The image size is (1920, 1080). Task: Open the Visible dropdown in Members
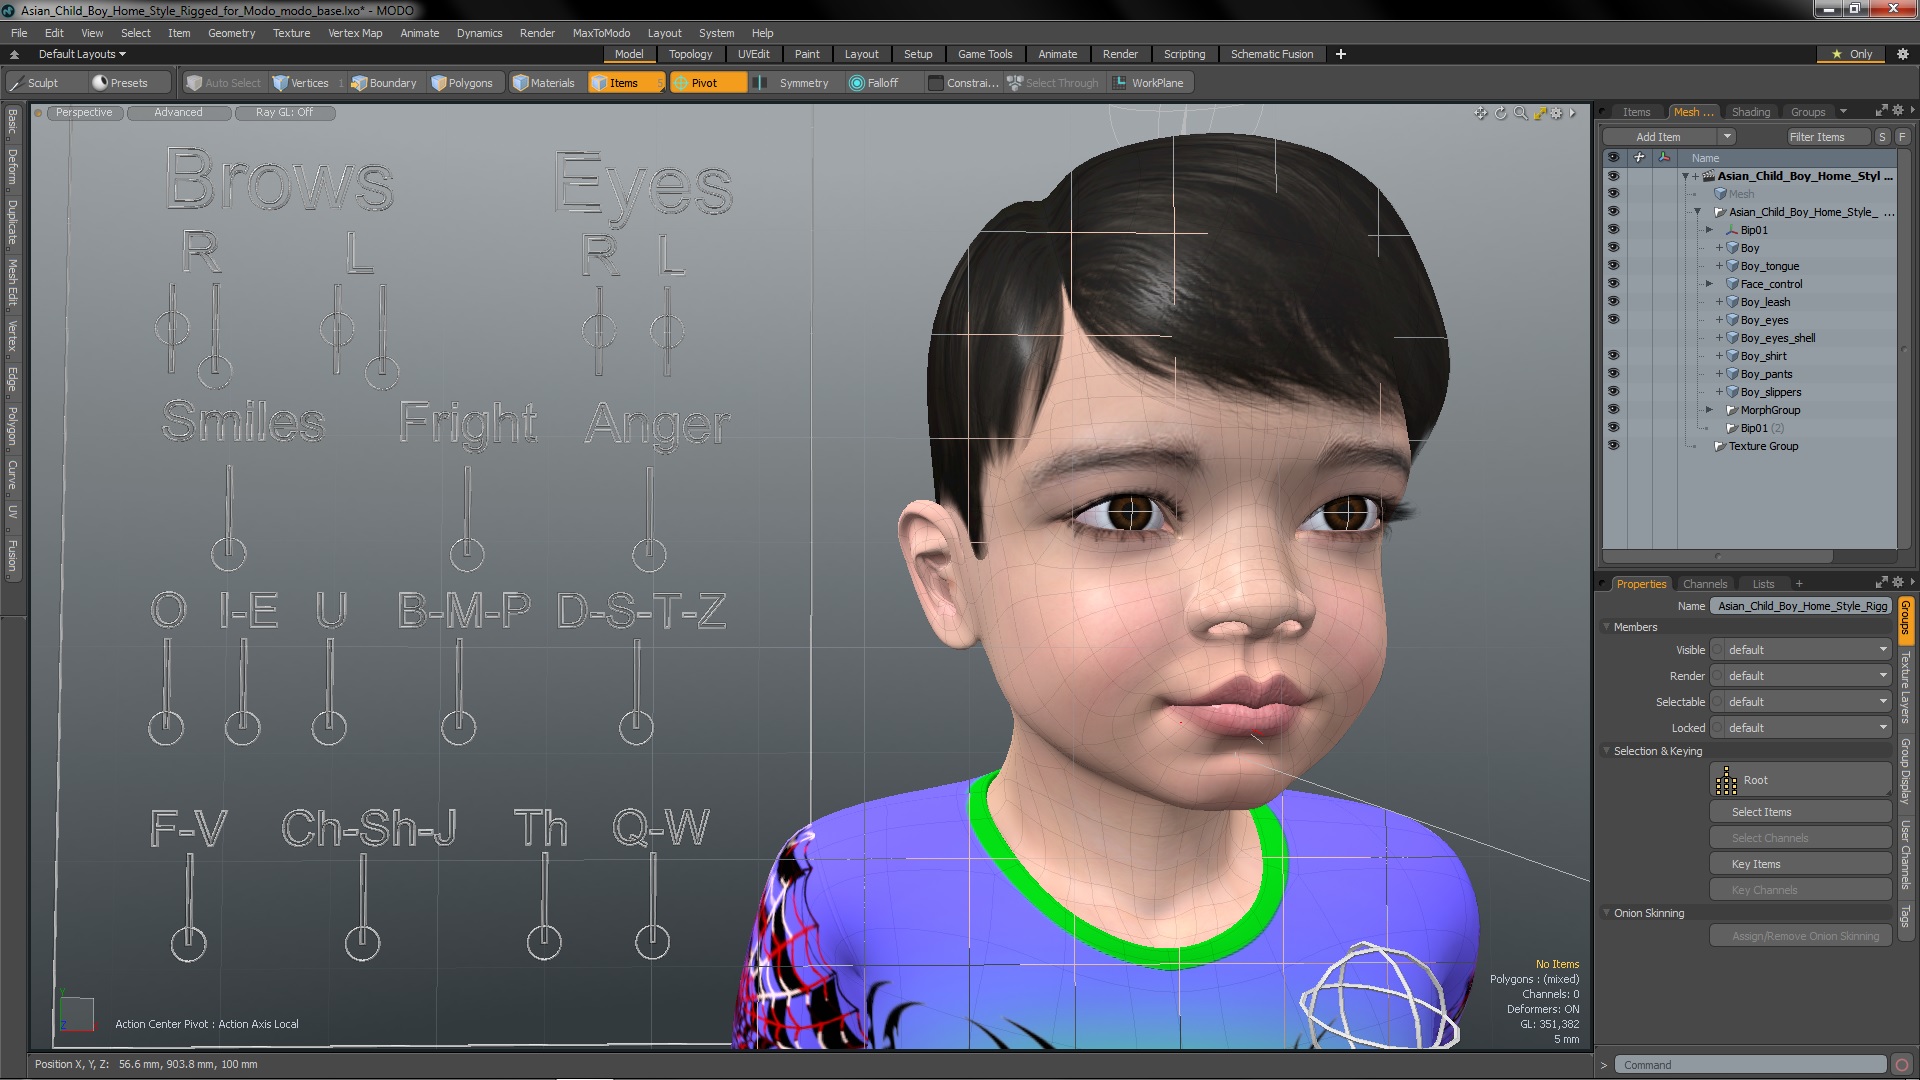[x=1801, y=650]
